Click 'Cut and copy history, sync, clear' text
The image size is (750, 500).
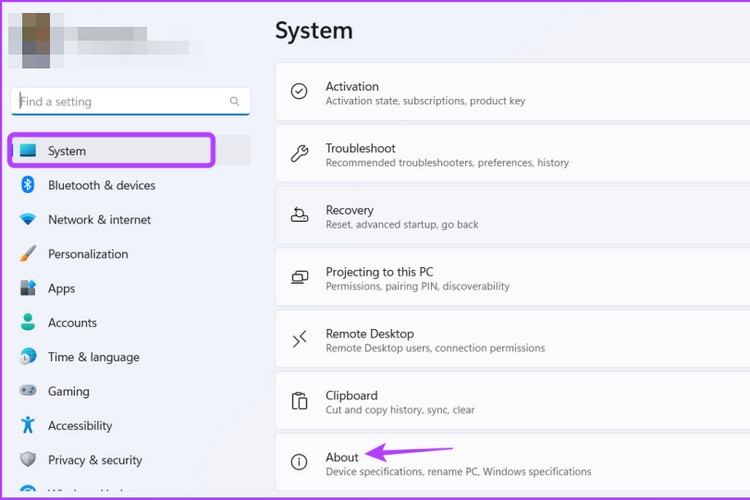[400, 410]
